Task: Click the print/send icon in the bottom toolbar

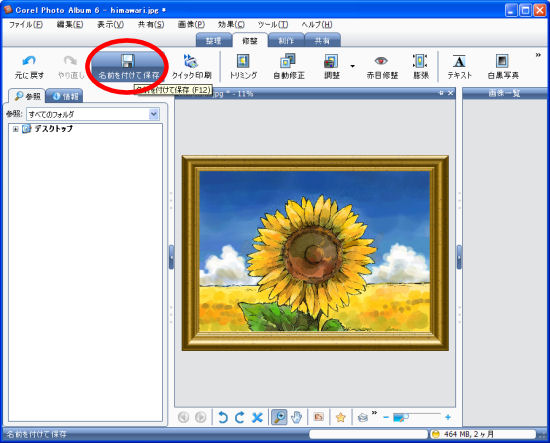Action: point(363,417)
